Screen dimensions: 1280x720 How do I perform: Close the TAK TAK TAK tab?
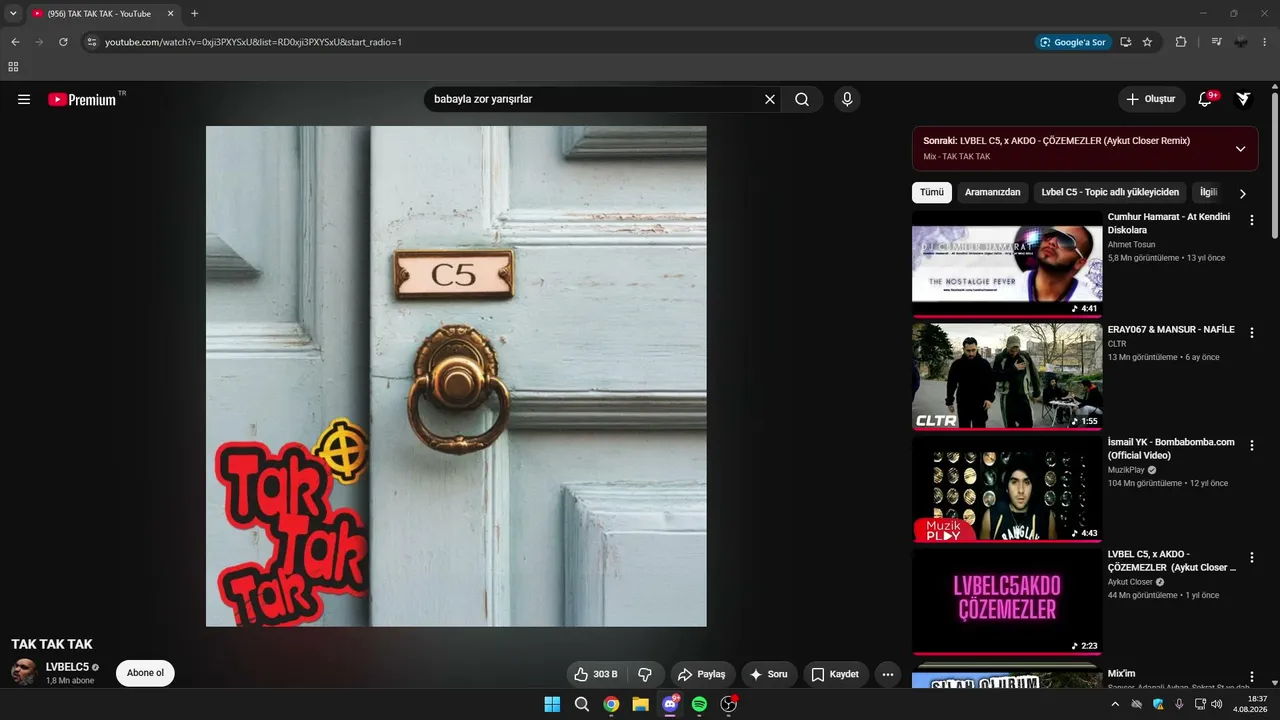coord(170,14)
